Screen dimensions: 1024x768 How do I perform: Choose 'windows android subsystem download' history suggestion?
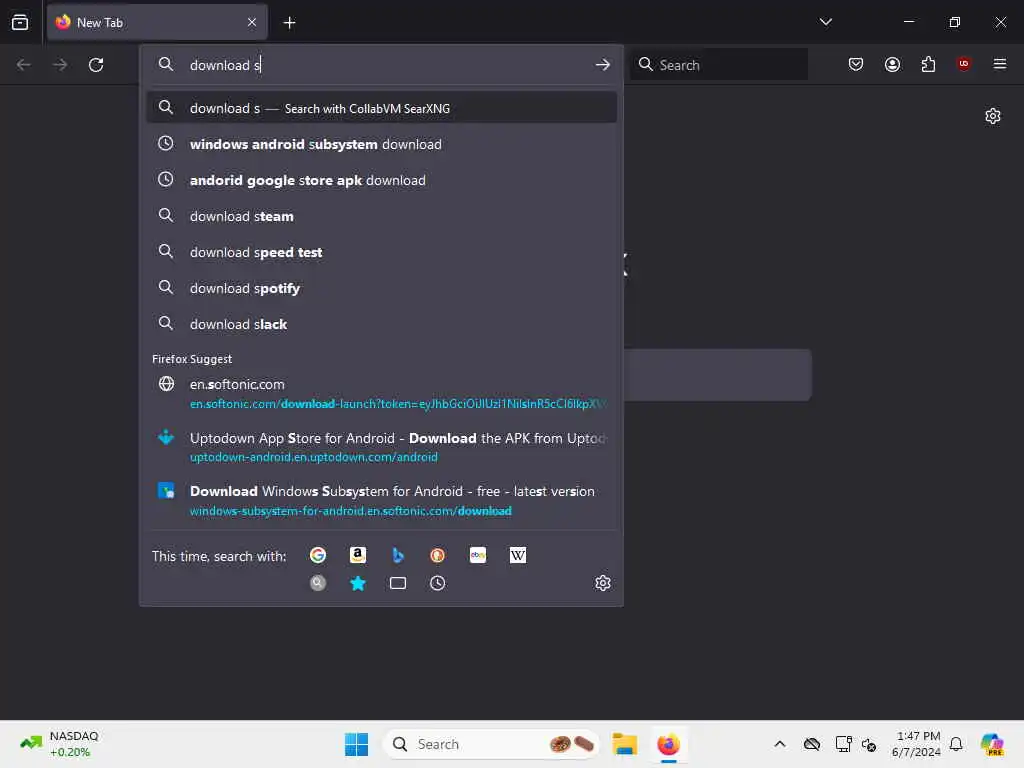(x=381, y=144)
